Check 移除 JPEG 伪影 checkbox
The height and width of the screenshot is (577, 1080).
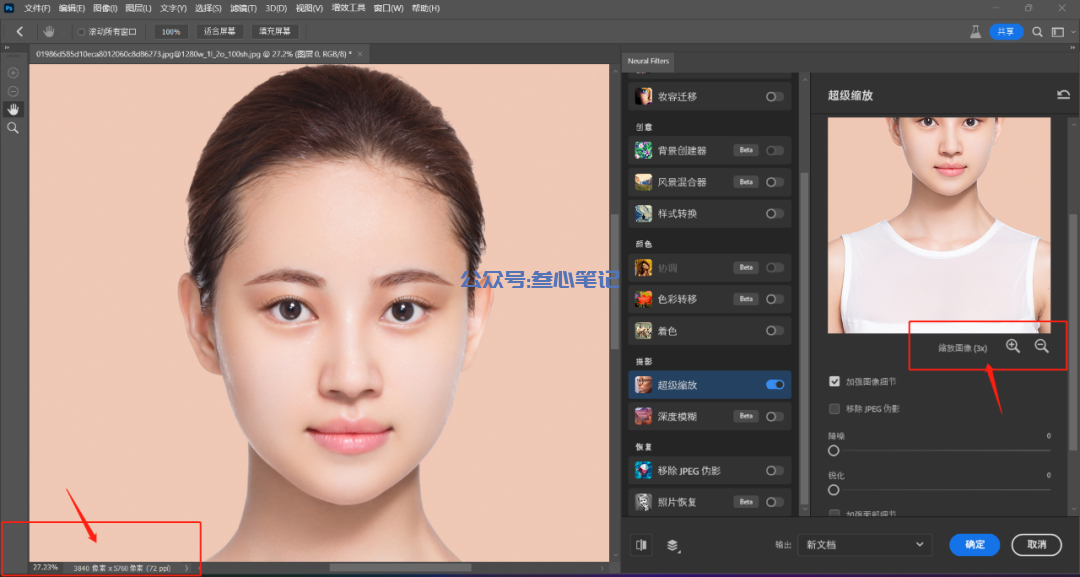pyautogui.click(x=834, y=409)
